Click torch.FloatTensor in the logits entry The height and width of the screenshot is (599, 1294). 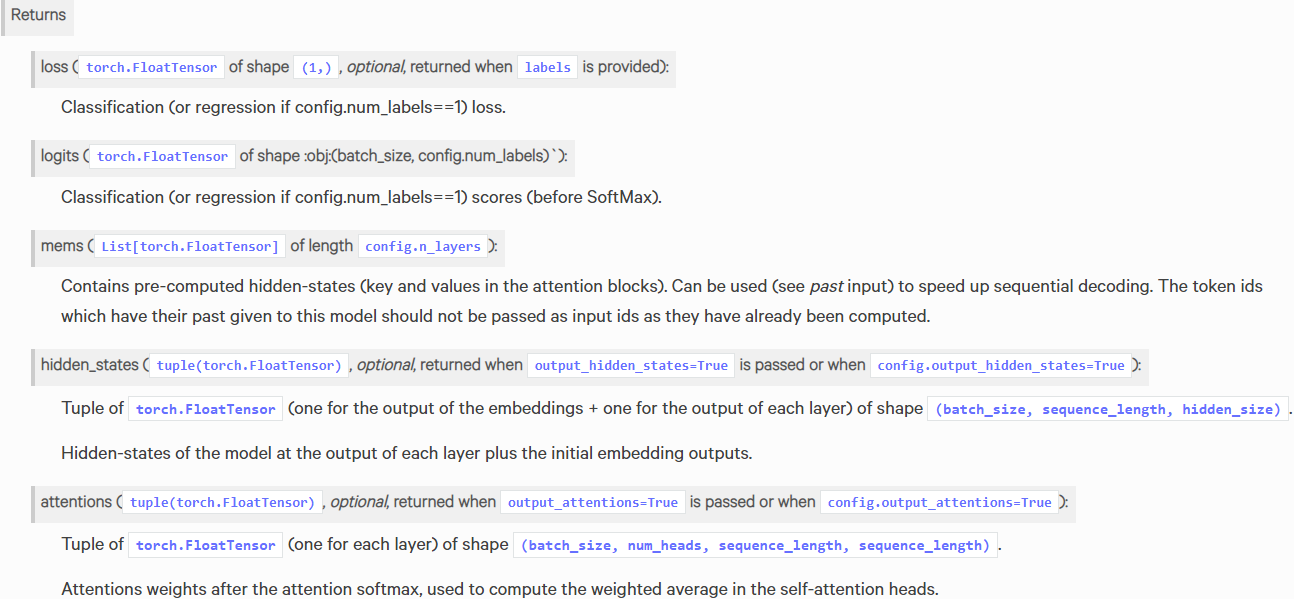point(163,156)
